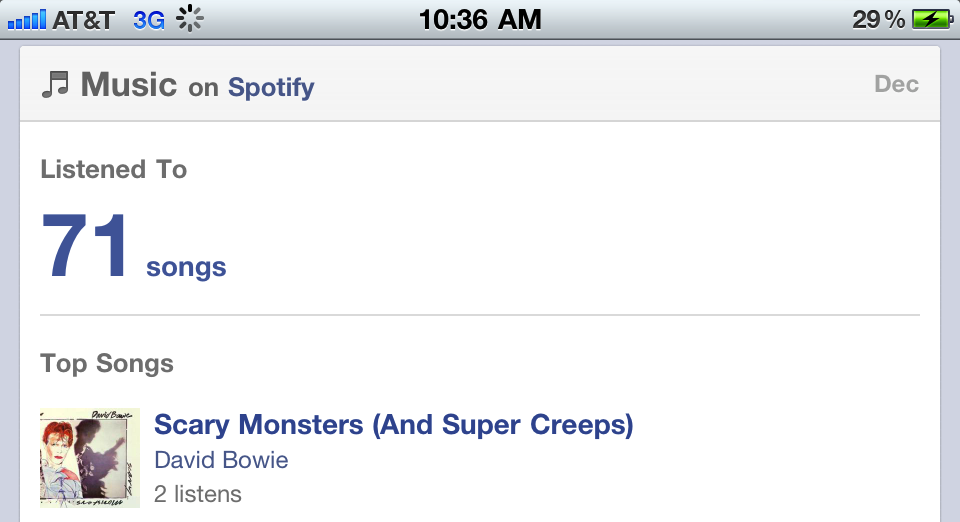Open Scary Monsters (And Super Creeps) song
The image size is (960, 522).
pos(393,425)
